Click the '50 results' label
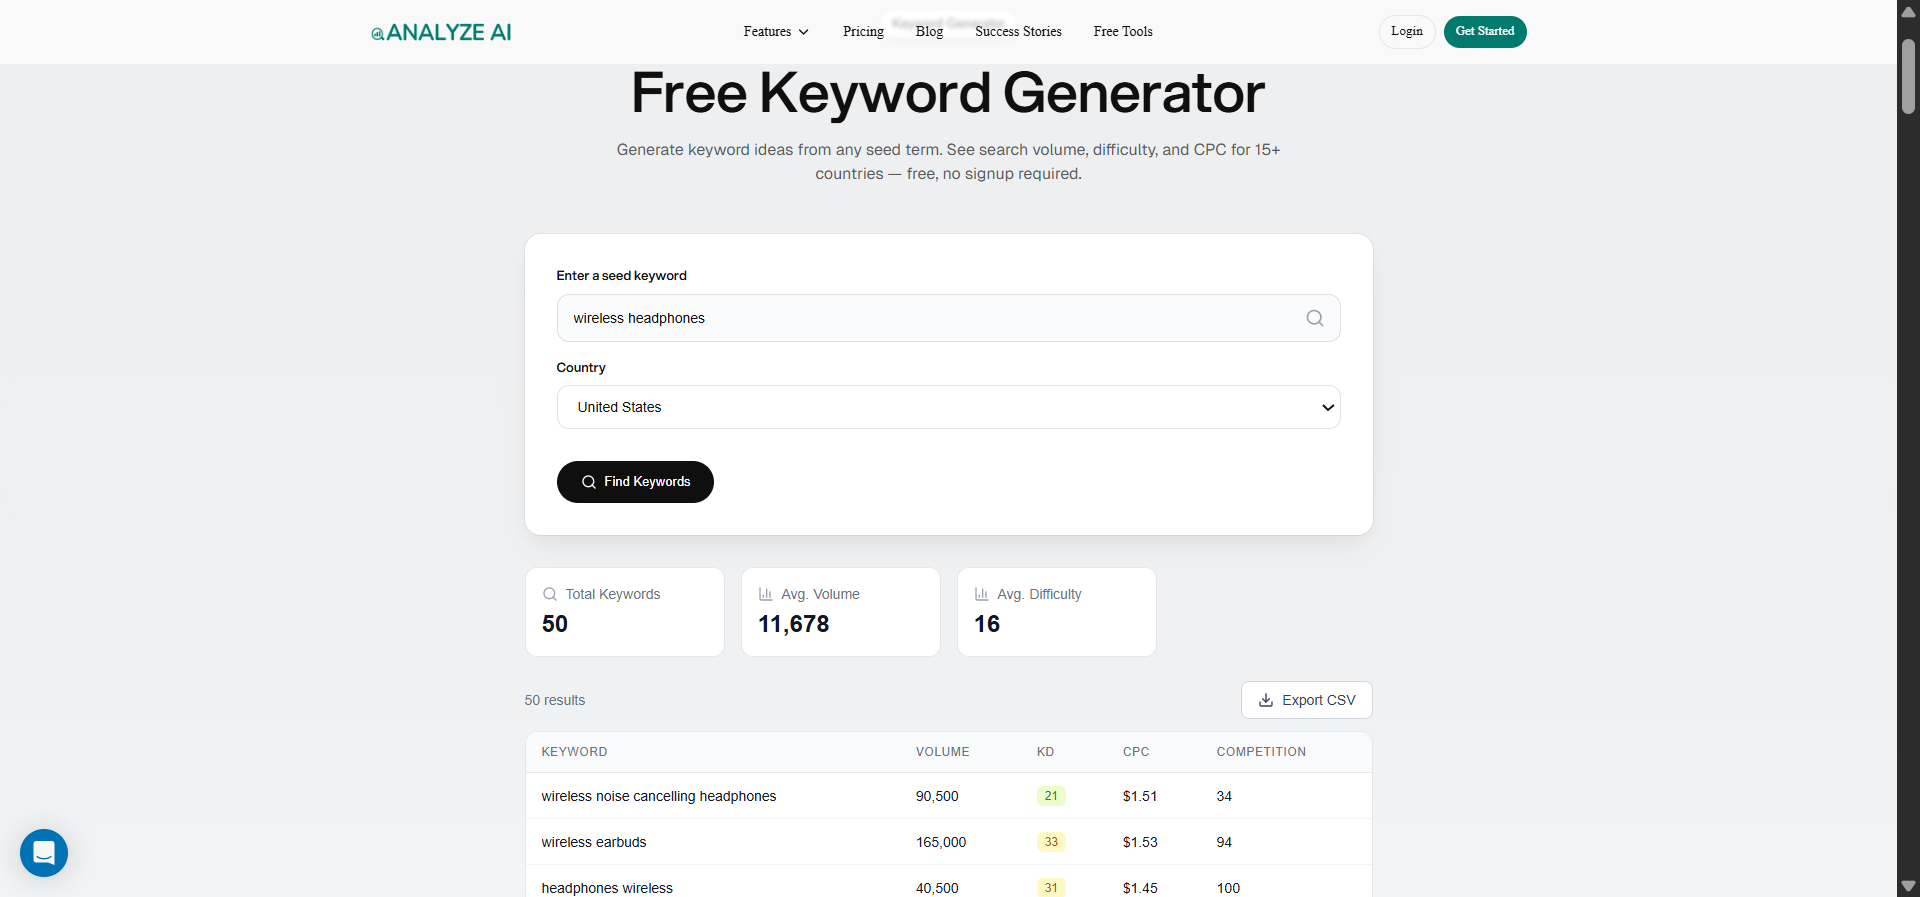The image size is (1920, 897). point(555,700)
